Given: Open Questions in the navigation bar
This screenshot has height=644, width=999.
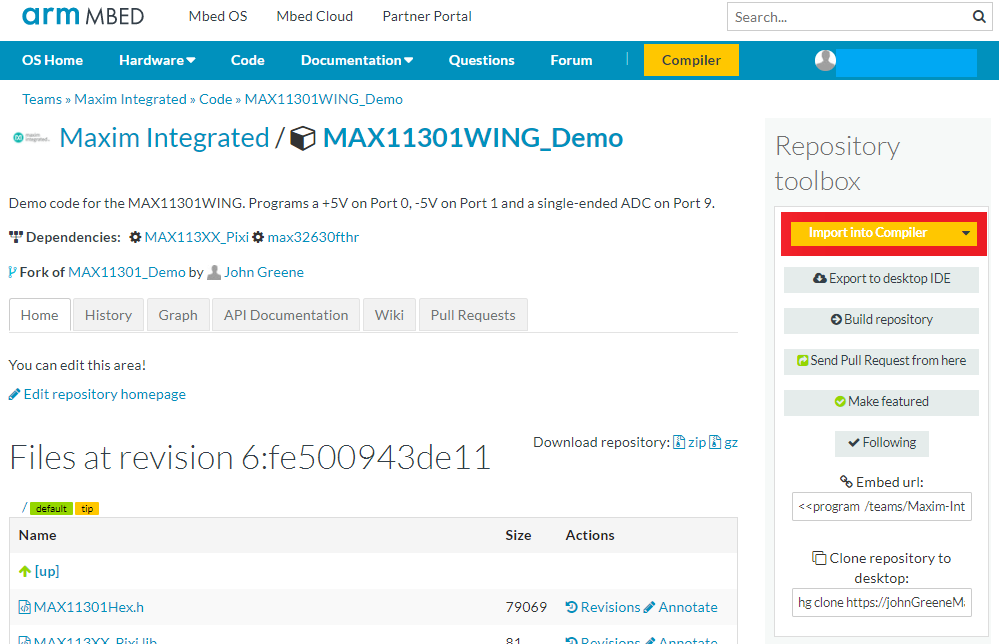Looking at the screenshot, I should (x=481, y=61).
